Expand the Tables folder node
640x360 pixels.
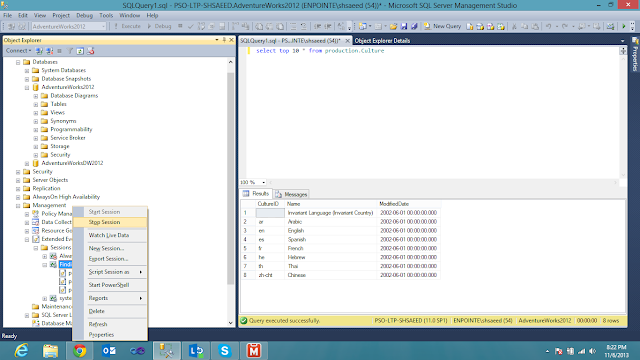point(36,104)
